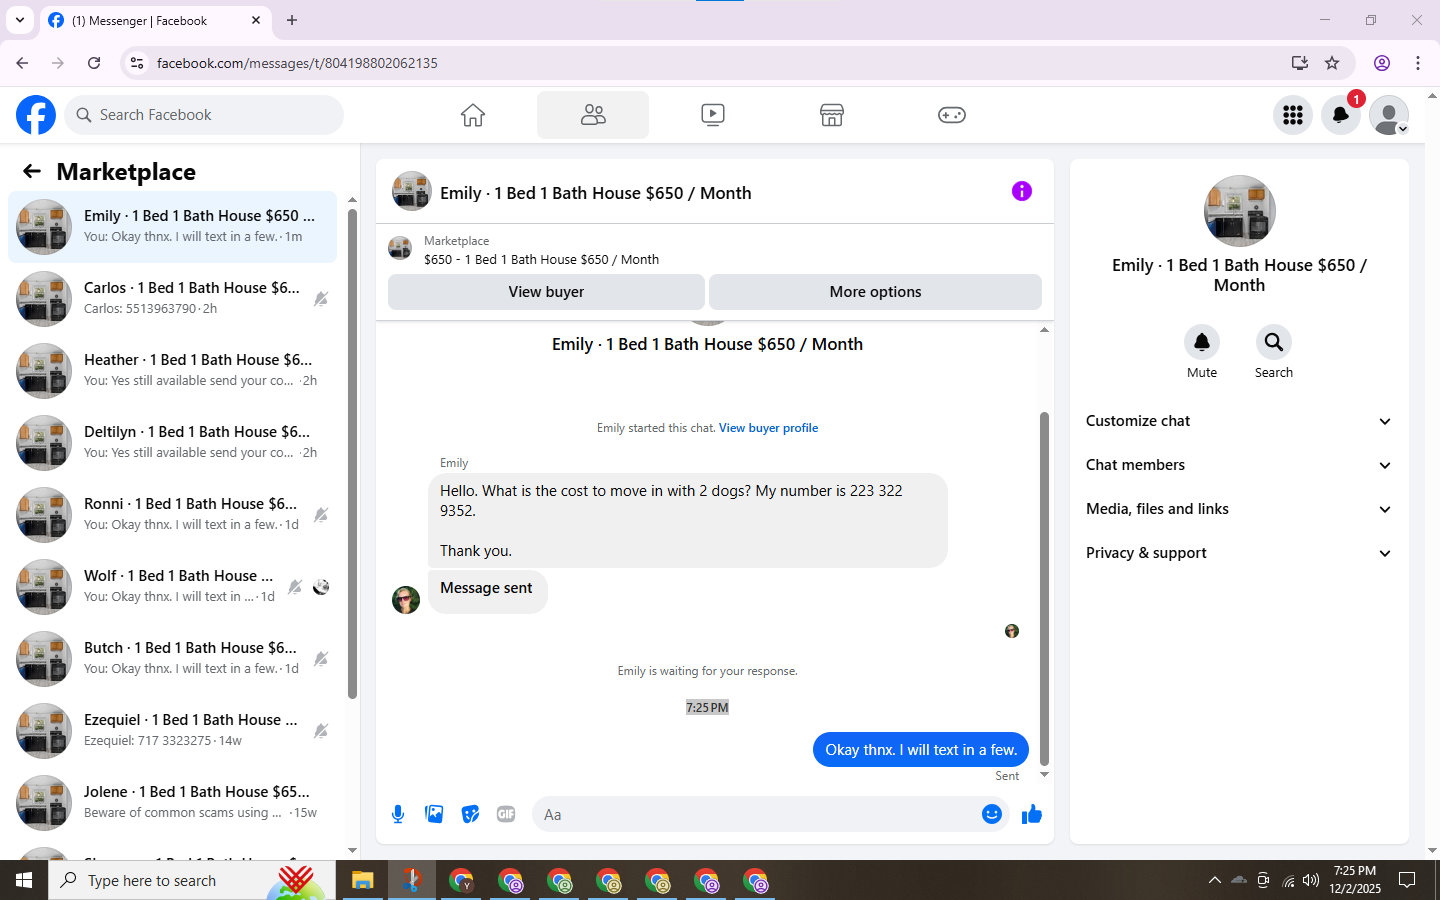This screenshot has width=1440, height=900.
Task: Open Jolene conversation in list
Action: point(172,803)
